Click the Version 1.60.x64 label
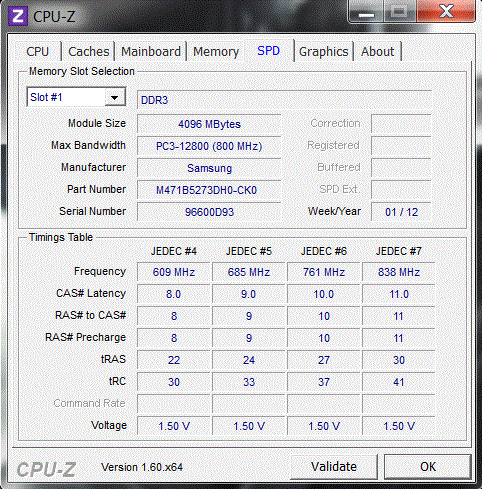482x489 pixels. (142, 467)
